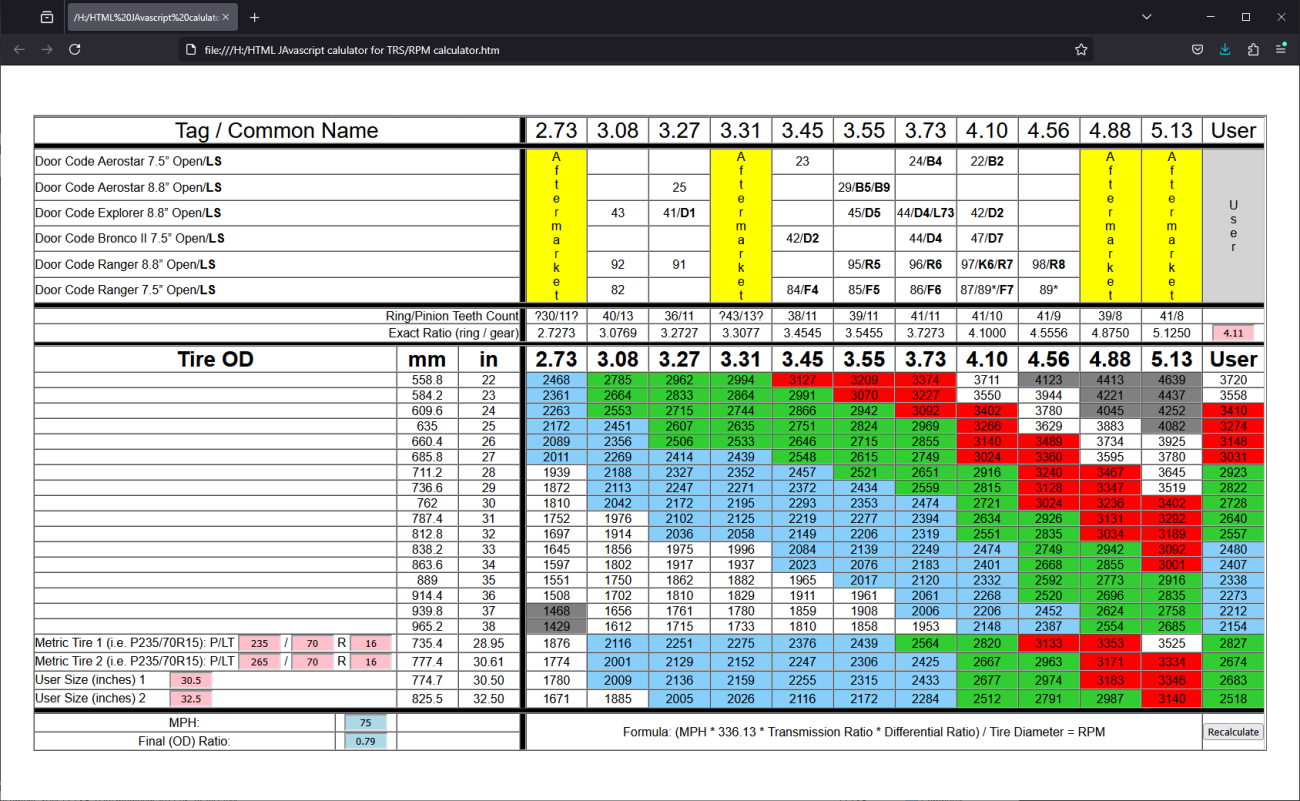Click the gray User column cell

pyautogui.click(x=1233, y=225)
